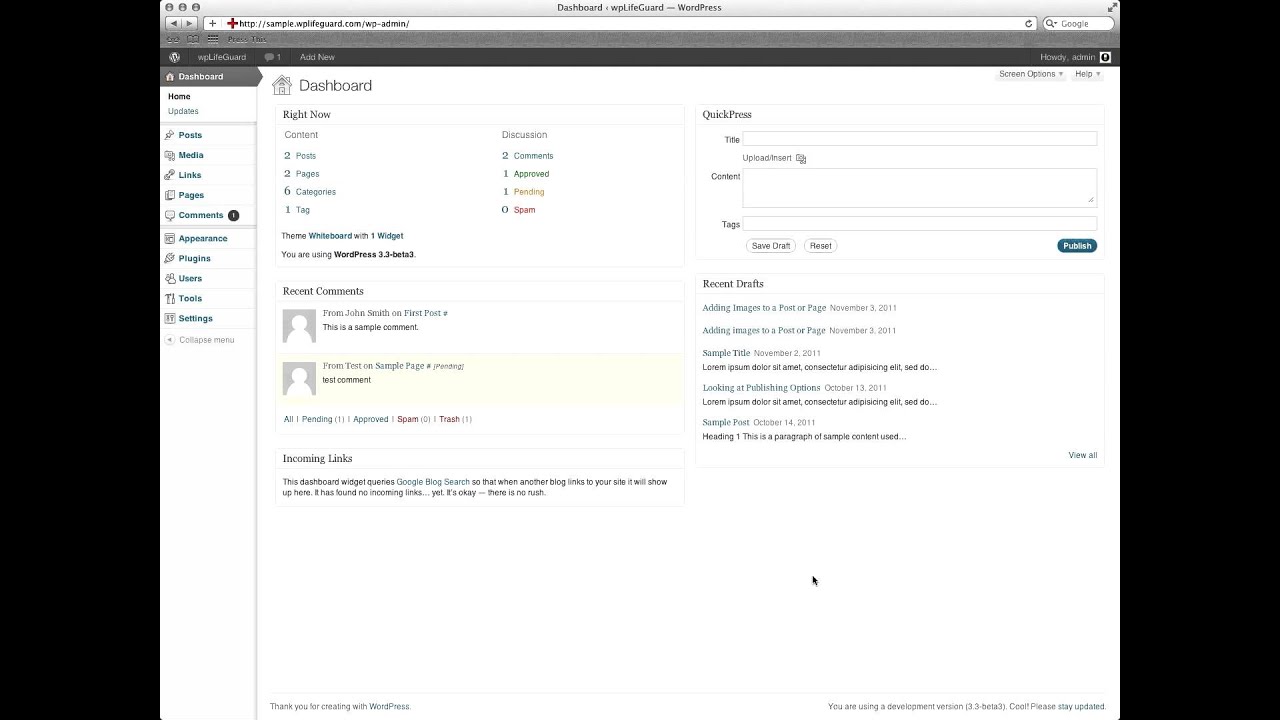This screenshot has width=1280, height=720.
Task: Open the Add New admin bar menu
Action: coord(317,57)
